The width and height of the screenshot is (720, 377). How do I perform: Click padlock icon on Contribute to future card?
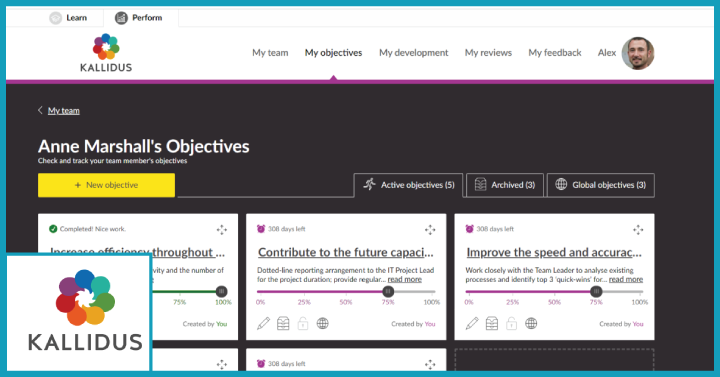click(x=303, y=324)
